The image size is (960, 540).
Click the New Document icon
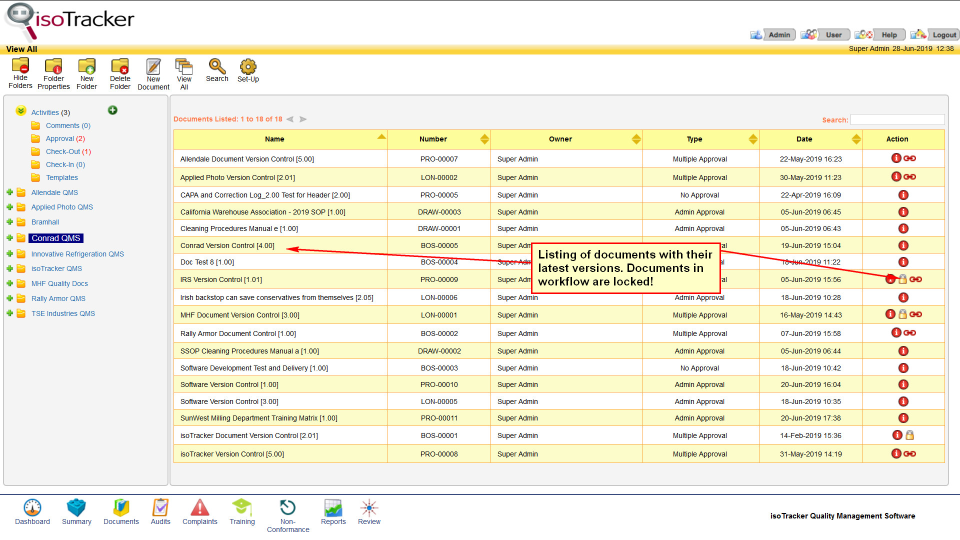click(x=153, y=67)
